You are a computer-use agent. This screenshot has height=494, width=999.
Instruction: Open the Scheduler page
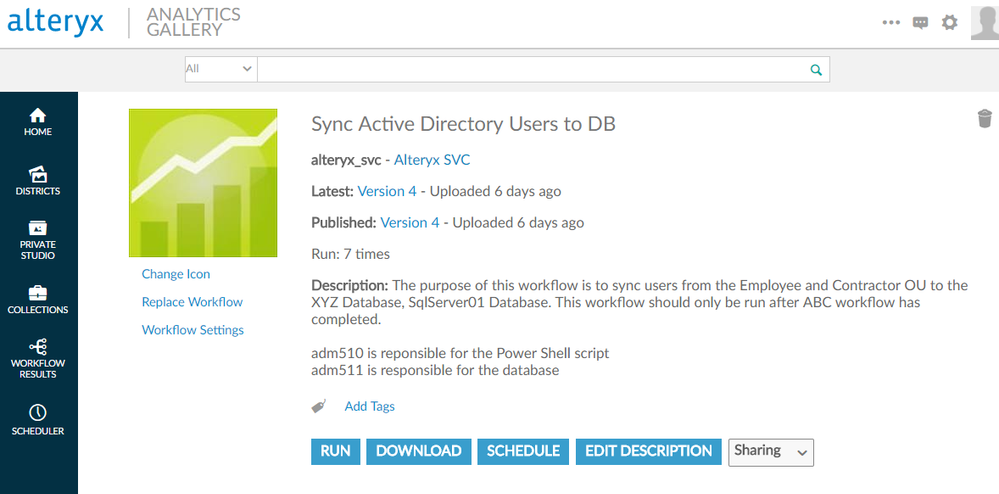coord(38,419)
